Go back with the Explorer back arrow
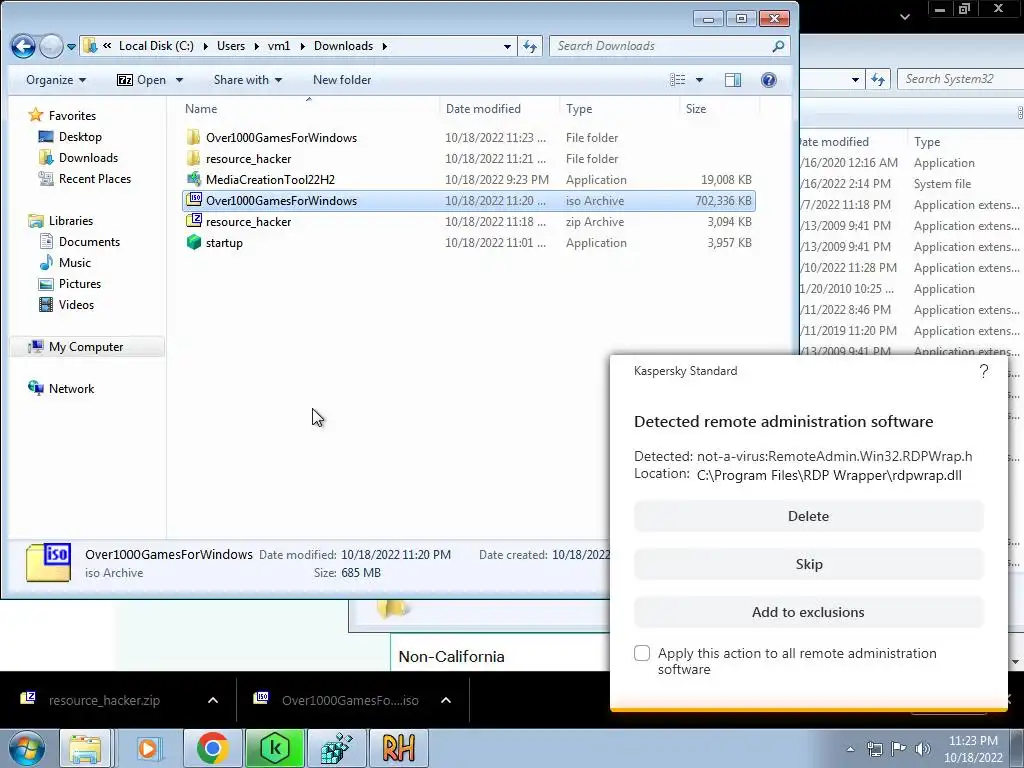The height and width of the screenshot is (768, 1024). pos(23,46)
